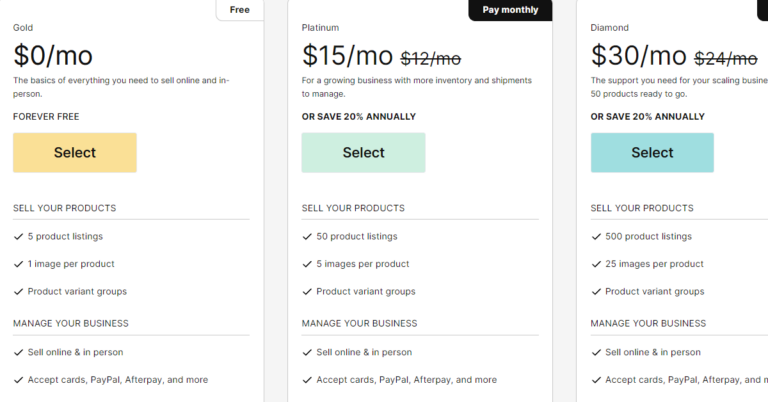Click the "FOREVER FREE" label under Gold
768x402 pixels.
(46, 117)
